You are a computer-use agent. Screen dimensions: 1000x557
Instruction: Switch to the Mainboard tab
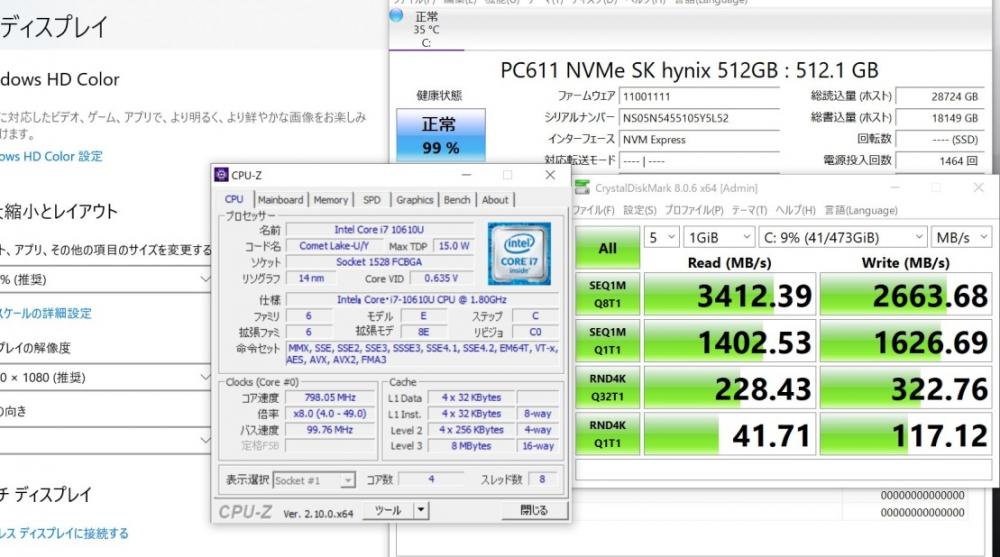[281, 200]
